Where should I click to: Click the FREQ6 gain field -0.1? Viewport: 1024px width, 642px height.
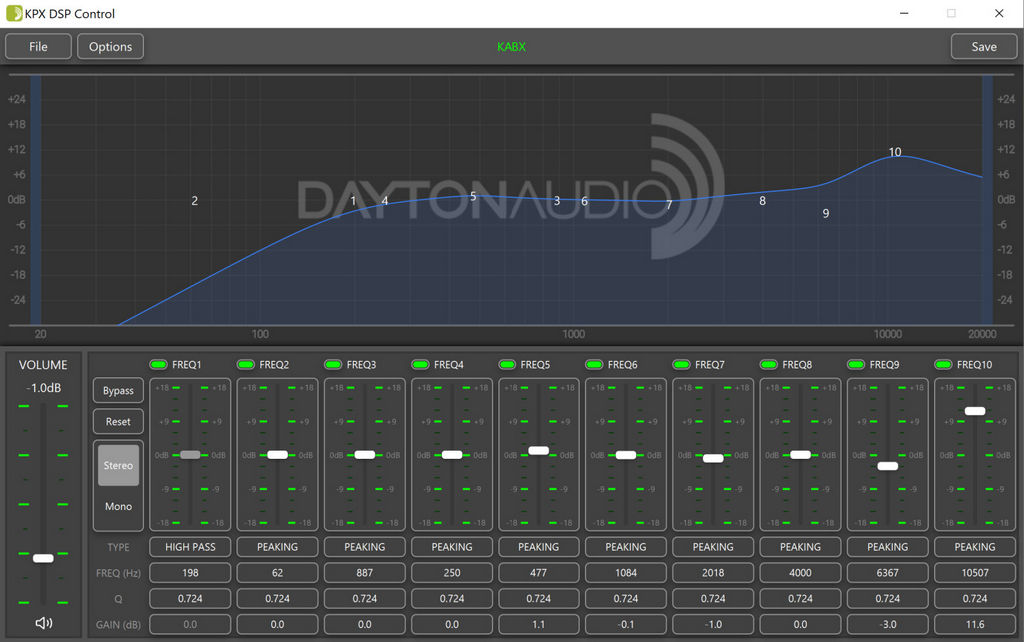click(x=626, y=624)
